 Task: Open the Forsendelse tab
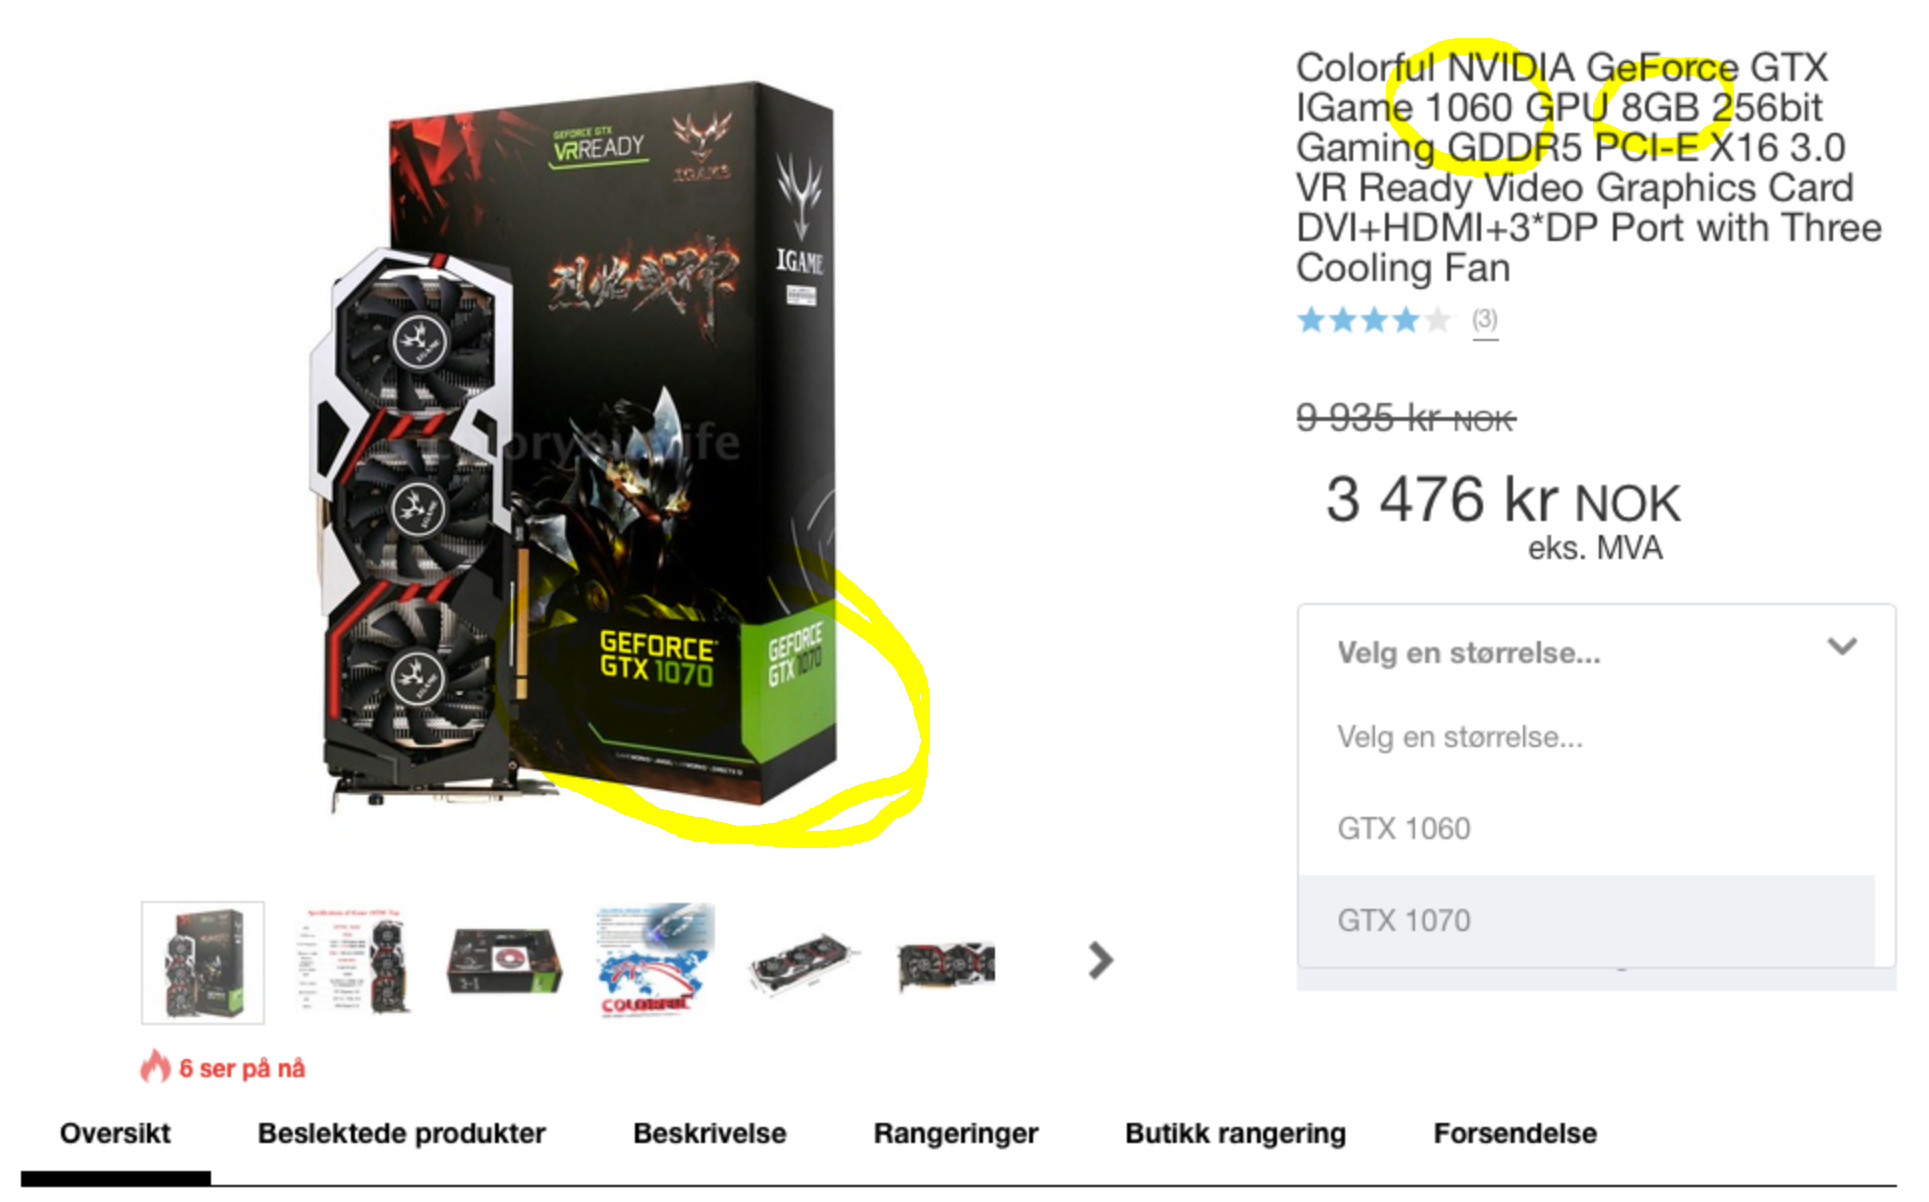point(1515,1134)
